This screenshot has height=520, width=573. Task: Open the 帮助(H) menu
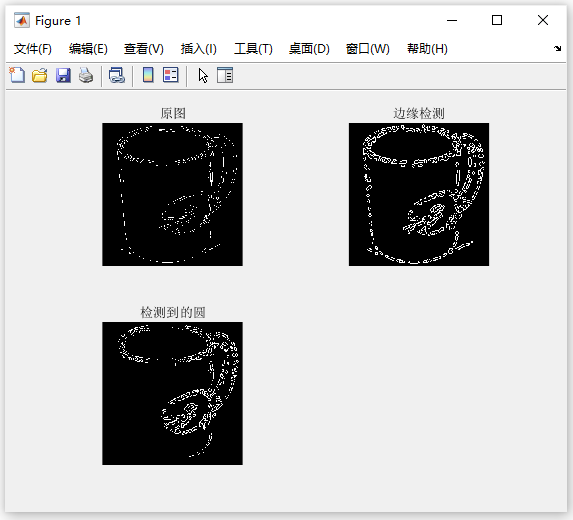427,49
